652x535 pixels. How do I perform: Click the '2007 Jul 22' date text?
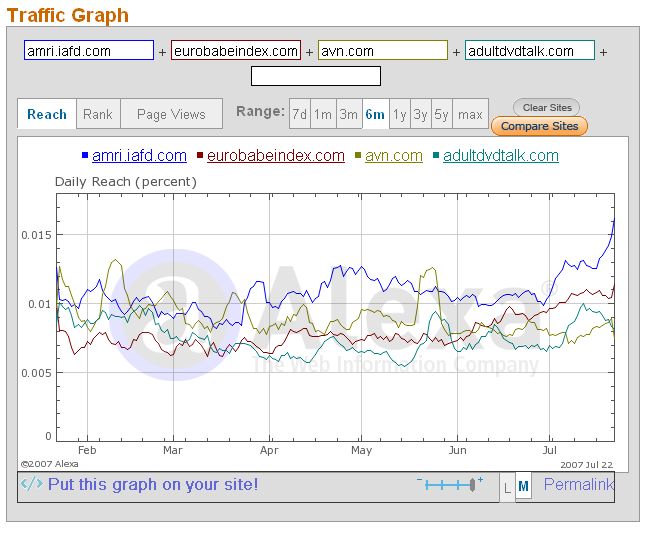[x=586, y=465]
